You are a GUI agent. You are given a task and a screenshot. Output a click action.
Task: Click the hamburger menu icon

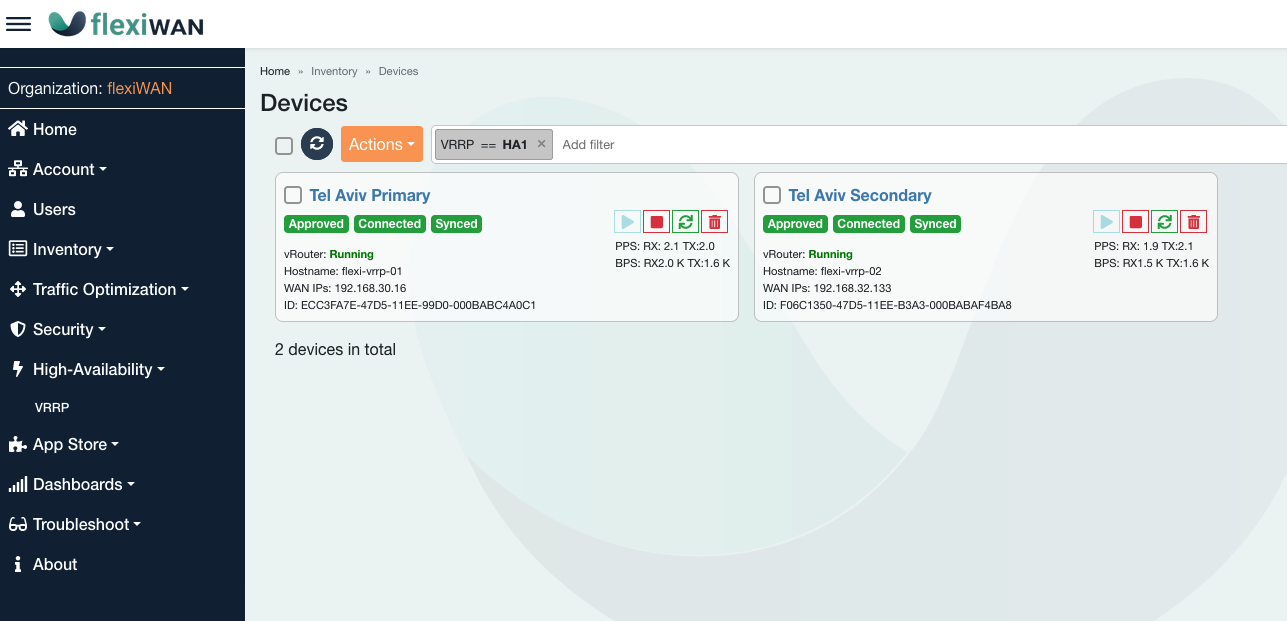18,24
